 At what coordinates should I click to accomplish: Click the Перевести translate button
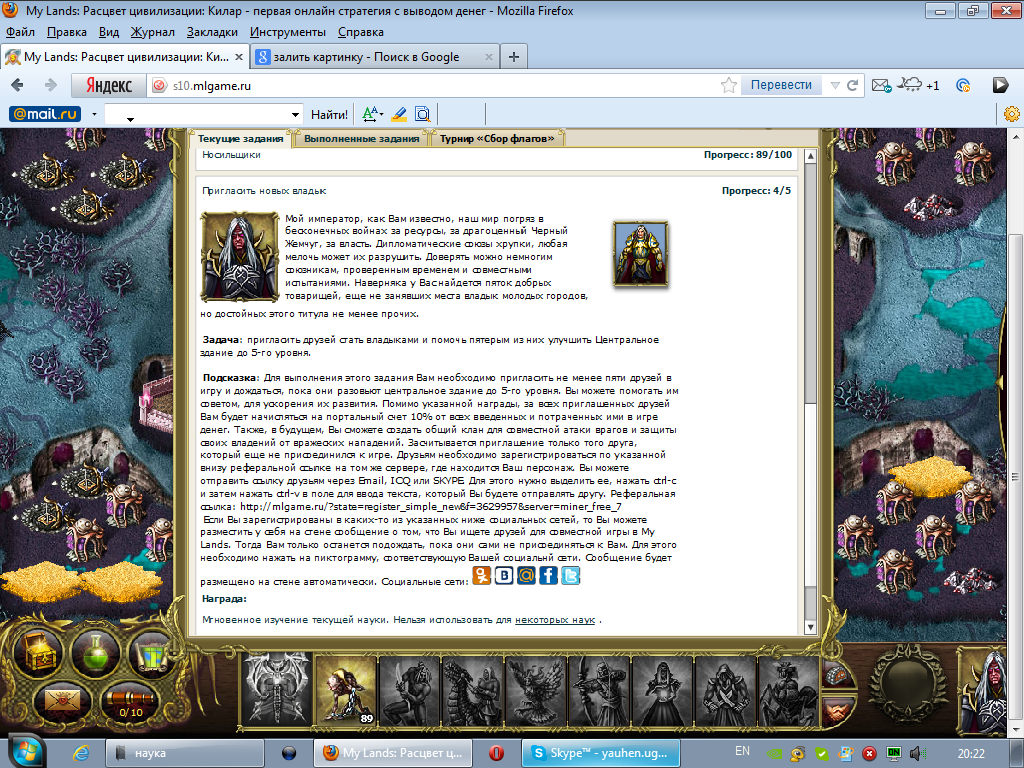pyautogui.click(x=781, y=85)
